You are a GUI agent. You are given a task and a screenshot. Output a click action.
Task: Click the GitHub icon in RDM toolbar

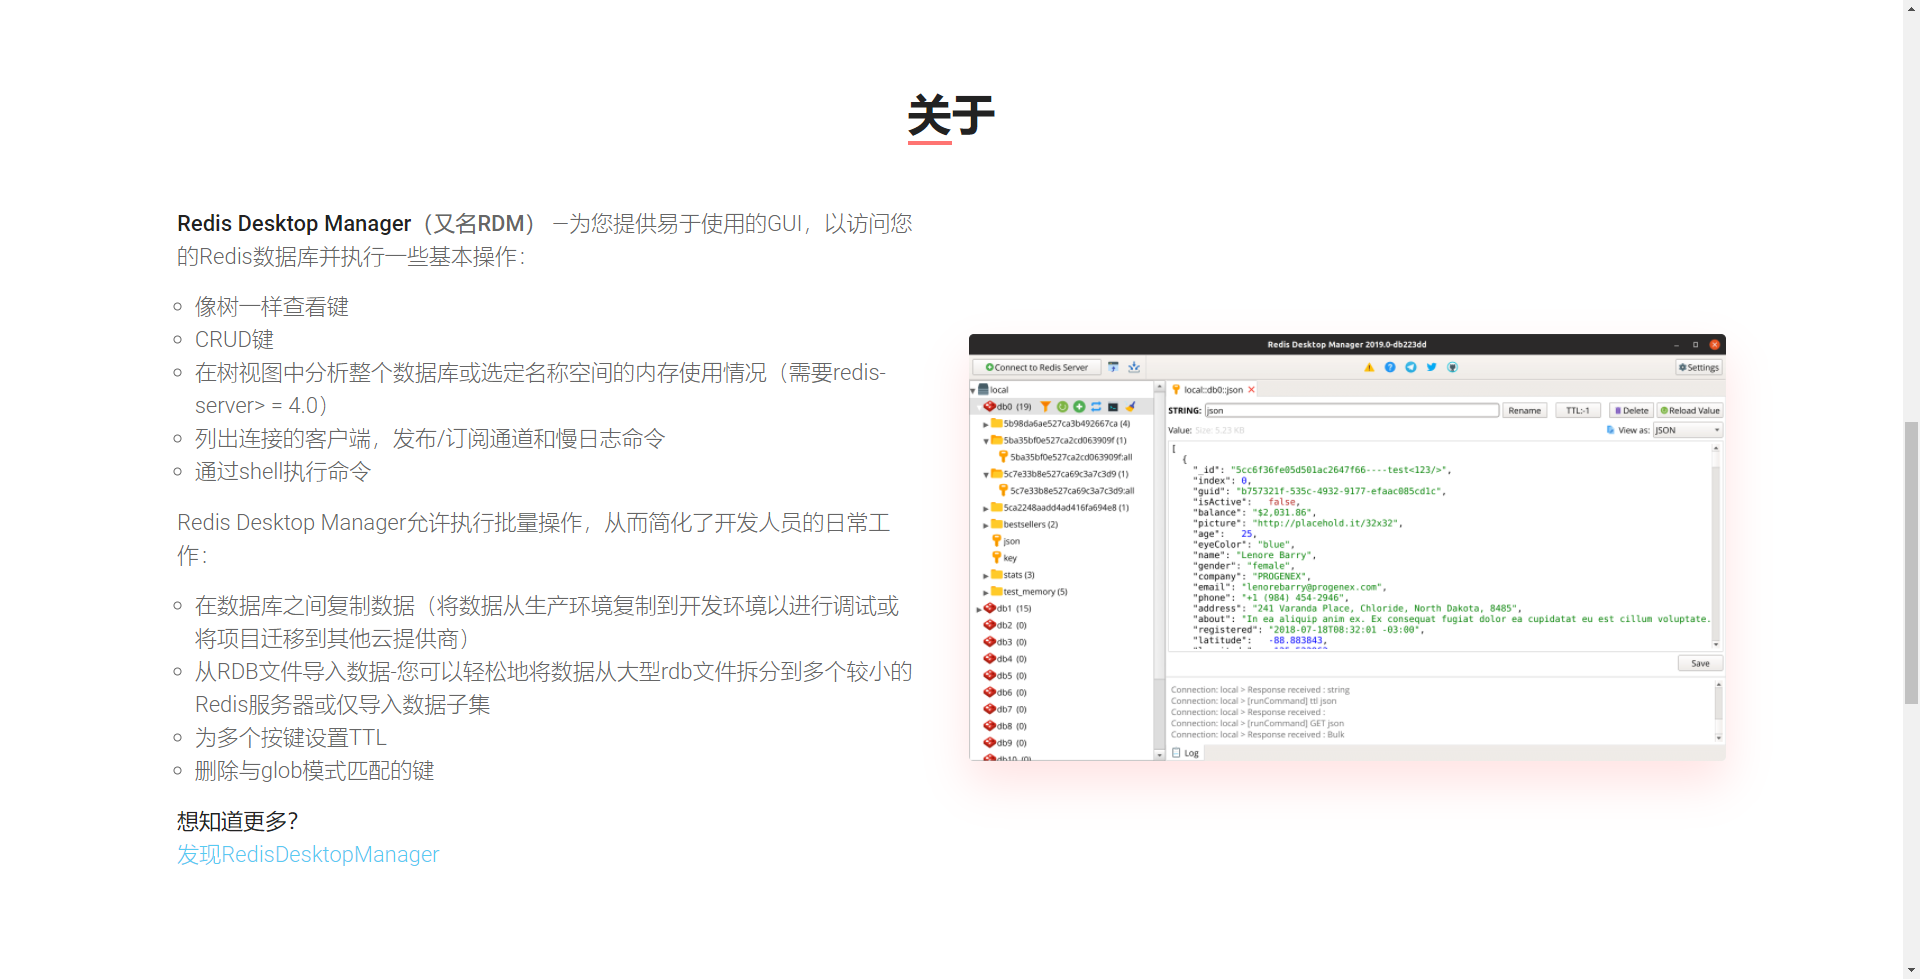coord(1453,367)
